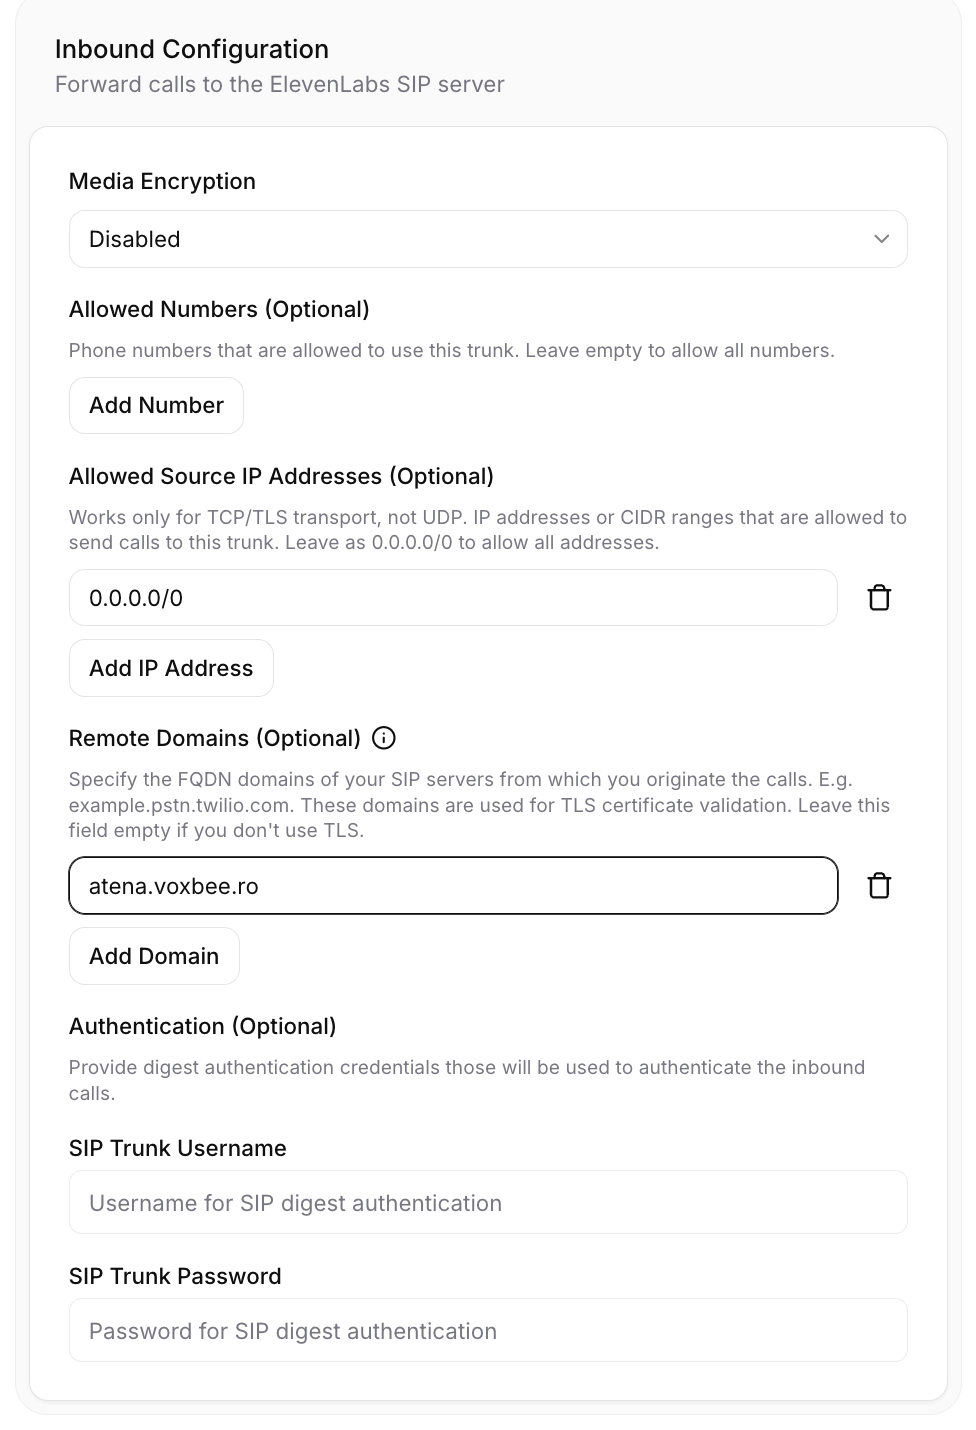Screen dimensions: 976x1430
Task: Click the SIP Trunk Username label
Action: 177,1148
